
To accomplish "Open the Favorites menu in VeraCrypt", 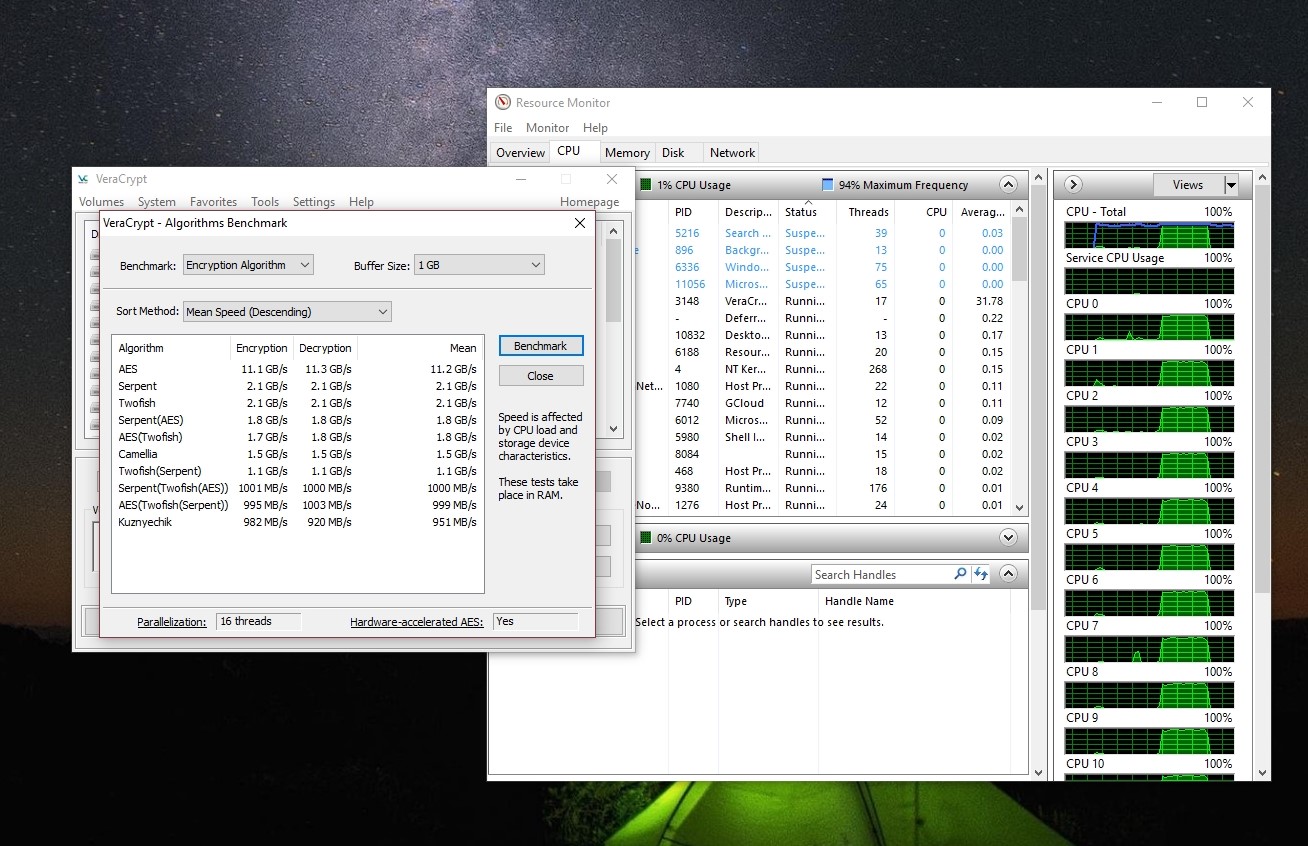I will point(213,202).
